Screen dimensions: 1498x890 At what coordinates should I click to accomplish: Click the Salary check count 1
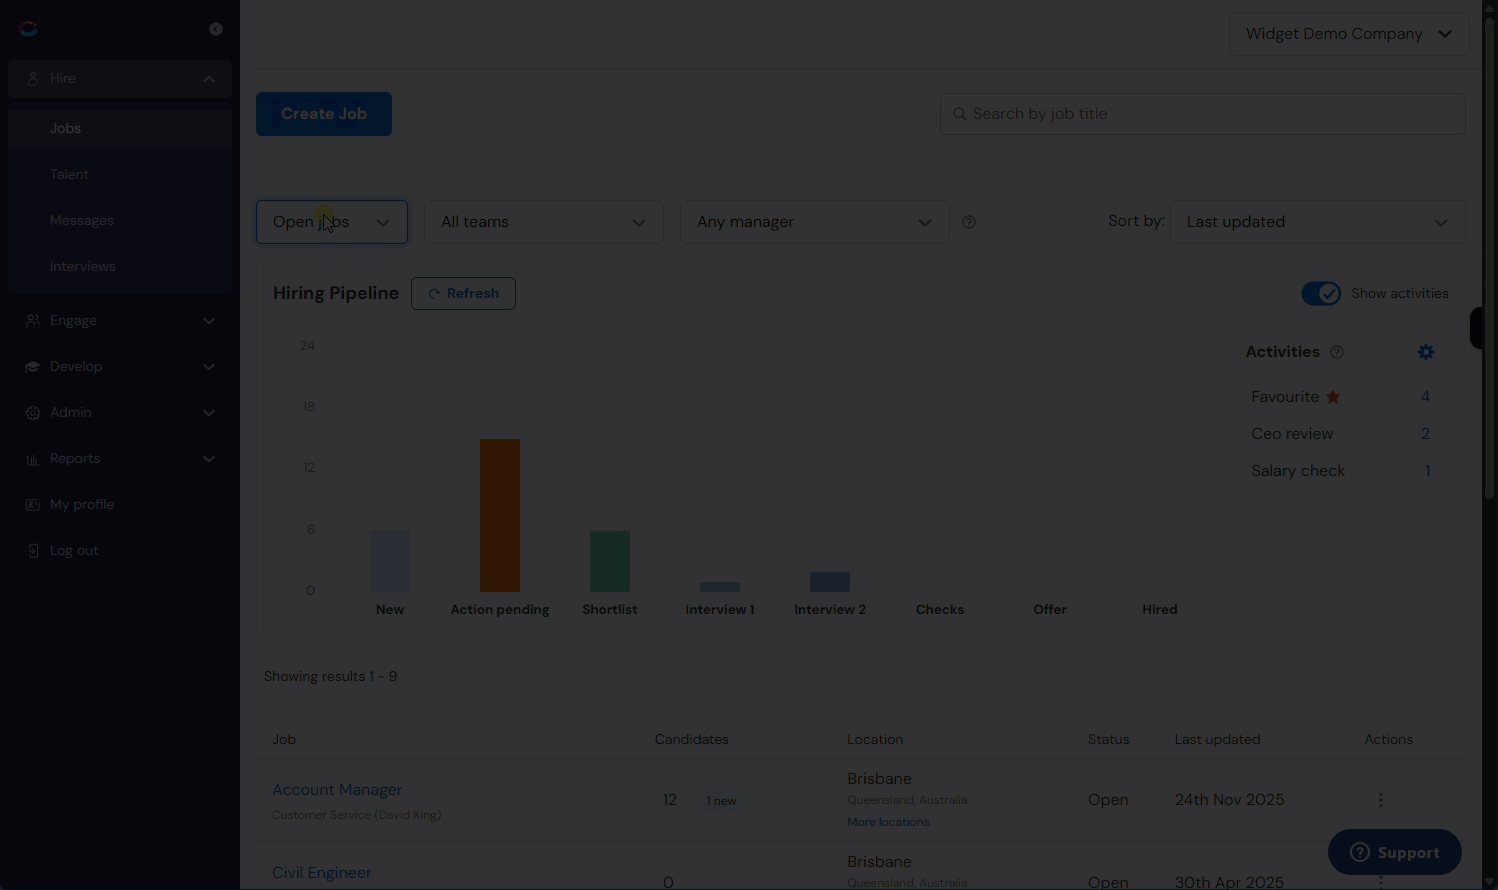[1427, 471]
